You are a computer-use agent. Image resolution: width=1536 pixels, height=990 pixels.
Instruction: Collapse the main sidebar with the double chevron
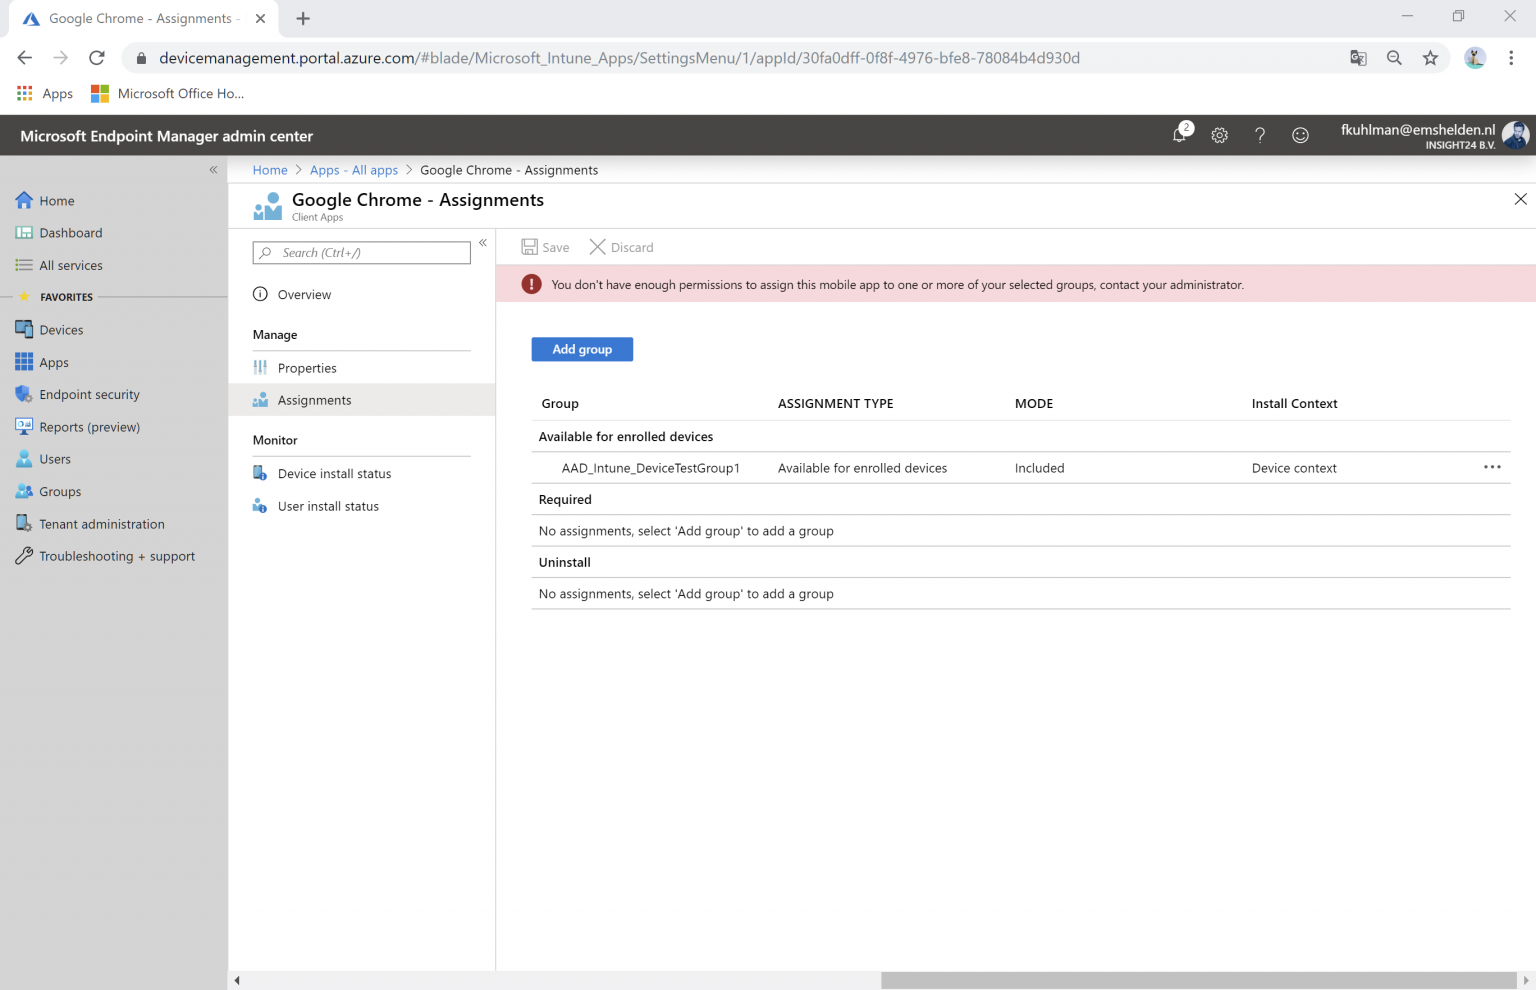213,170
